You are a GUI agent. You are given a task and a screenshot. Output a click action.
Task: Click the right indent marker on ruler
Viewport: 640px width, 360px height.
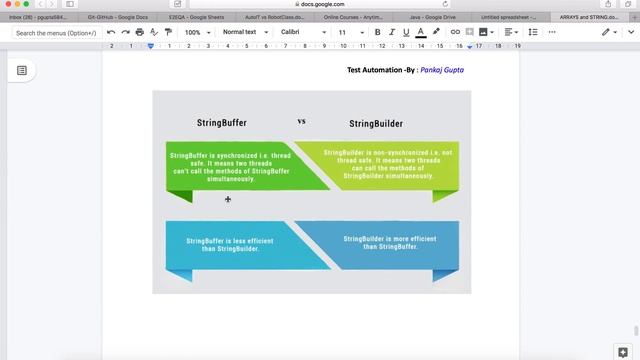(x=470, y=47)
